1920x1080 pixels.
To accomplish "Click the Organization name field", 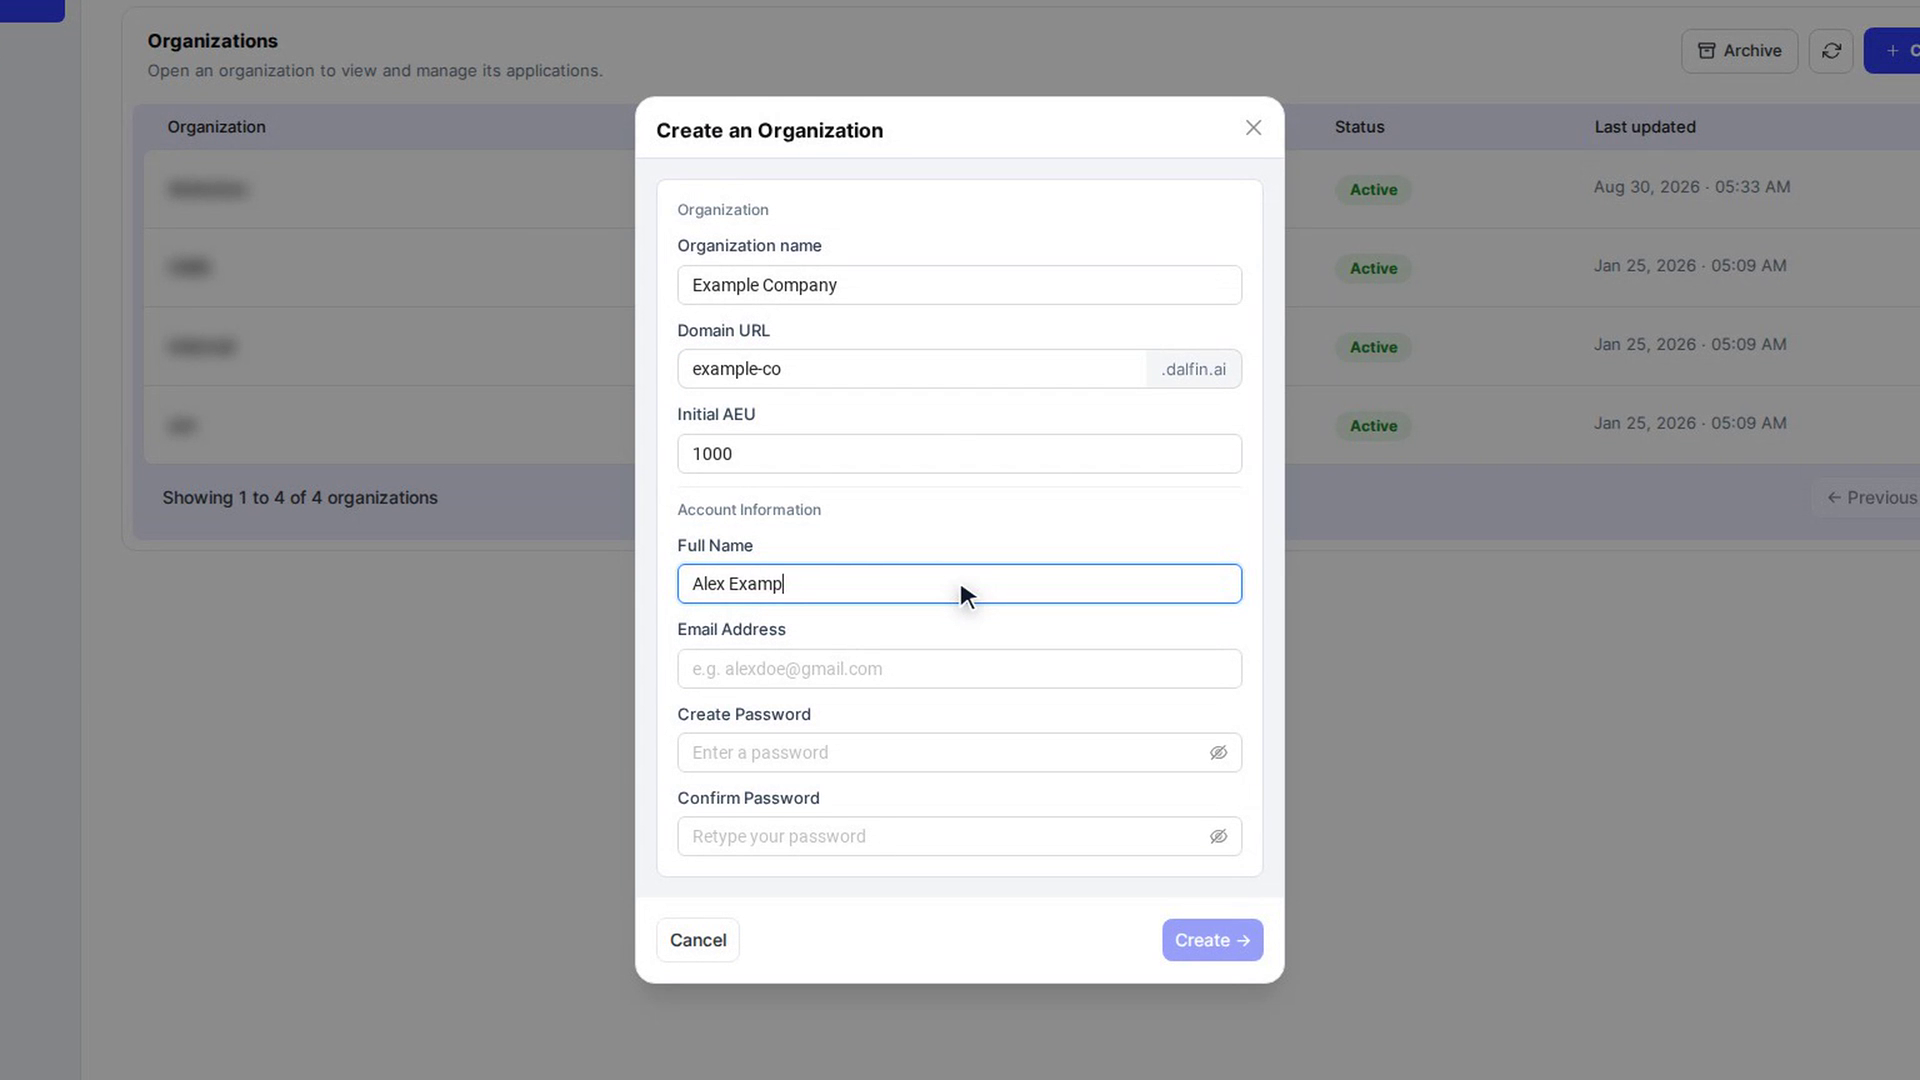I will coord(959,285).
